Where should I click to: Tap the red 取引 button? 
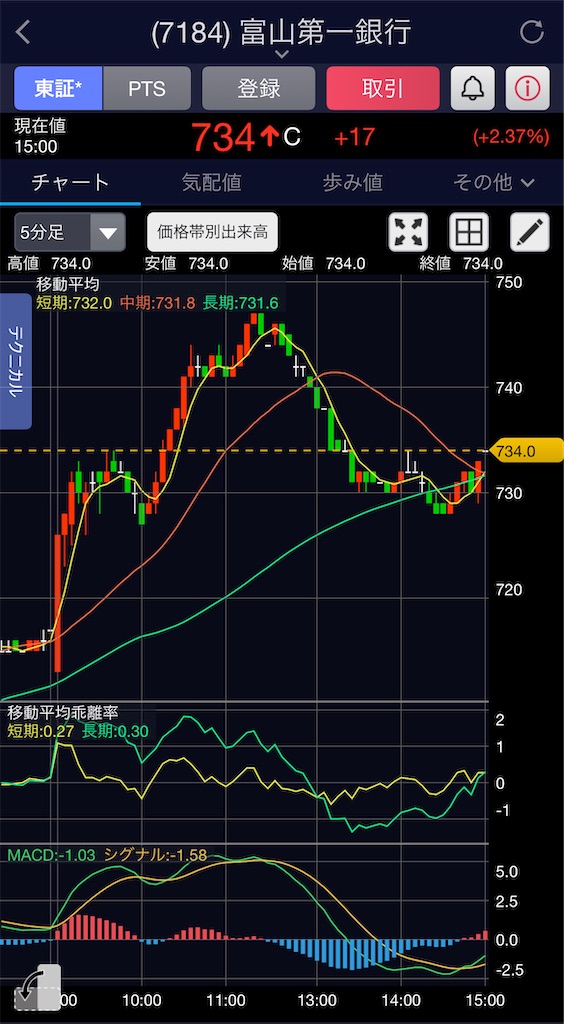point(383,88)
